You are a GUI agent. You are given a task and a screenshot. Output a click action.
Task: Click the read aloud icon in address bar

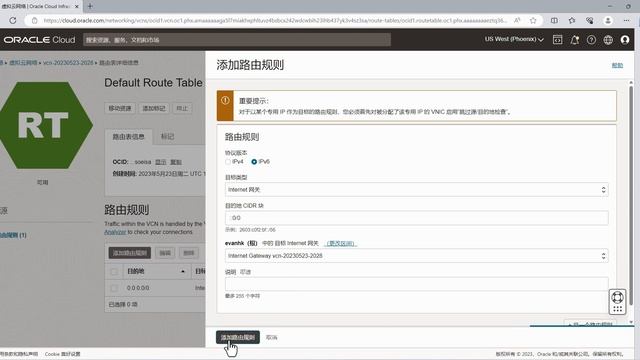coord(517,20)
